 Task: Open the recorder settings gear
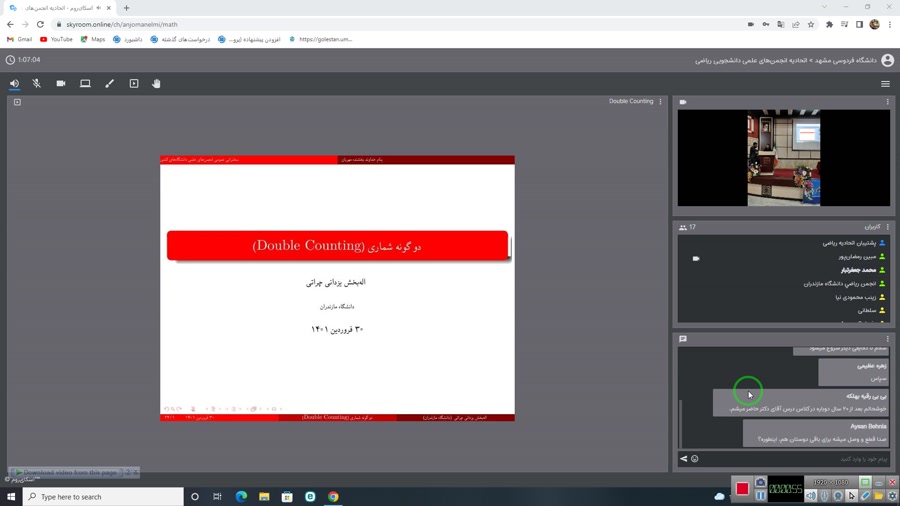(892, 496)
